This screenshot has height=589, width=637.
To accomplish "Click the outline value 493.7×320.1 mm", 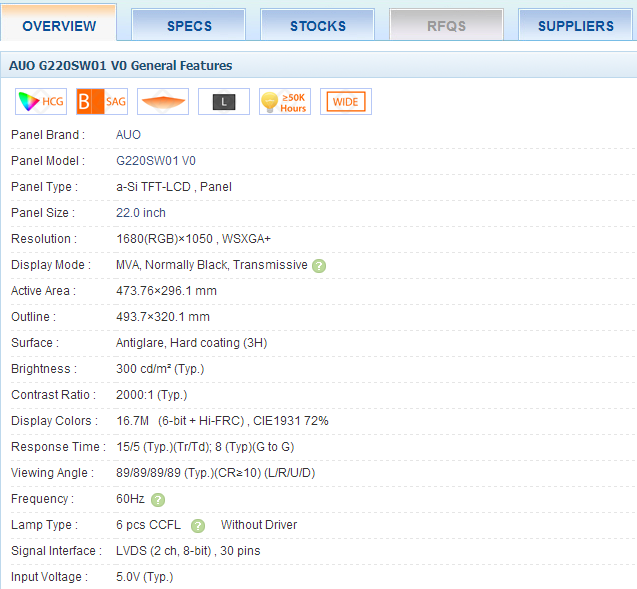I will (x=163, y=317).
